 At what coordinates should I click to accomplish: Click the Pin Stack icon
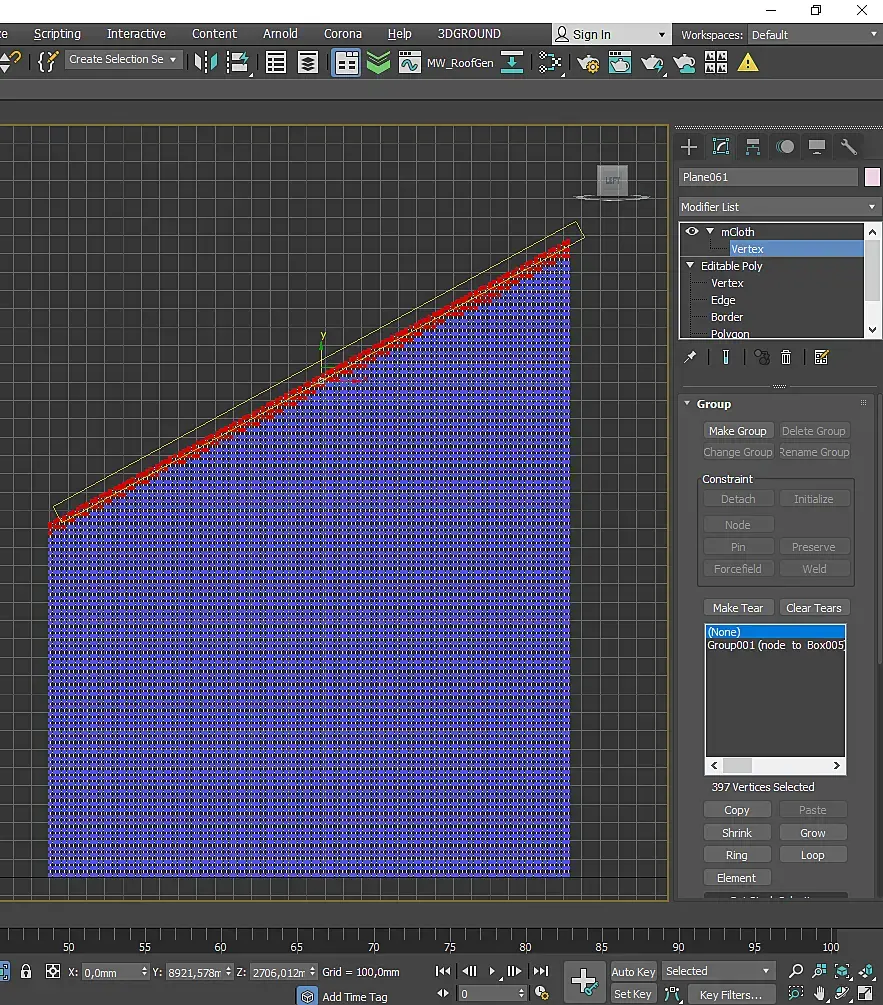pos(690,357)
